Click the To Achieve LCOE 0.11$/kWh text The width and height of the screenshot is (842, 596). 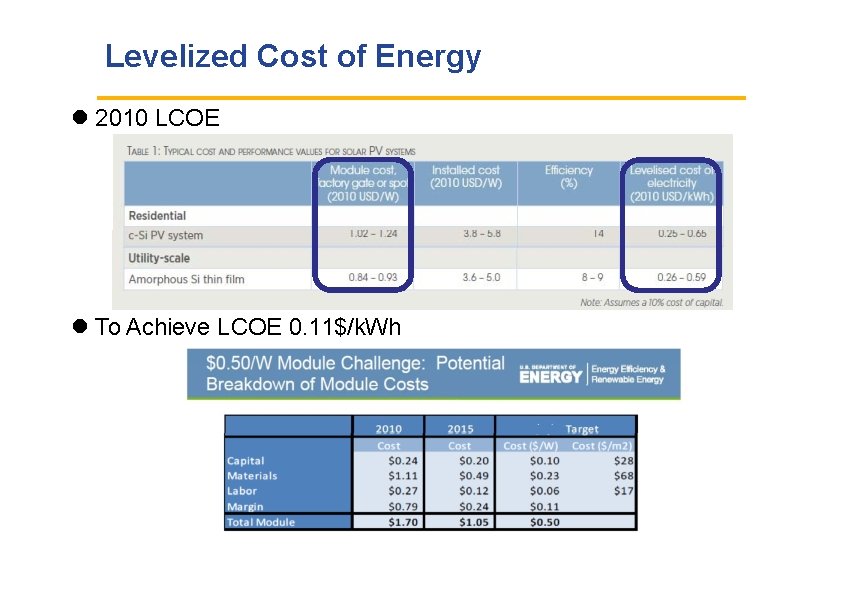pos(247,327)
